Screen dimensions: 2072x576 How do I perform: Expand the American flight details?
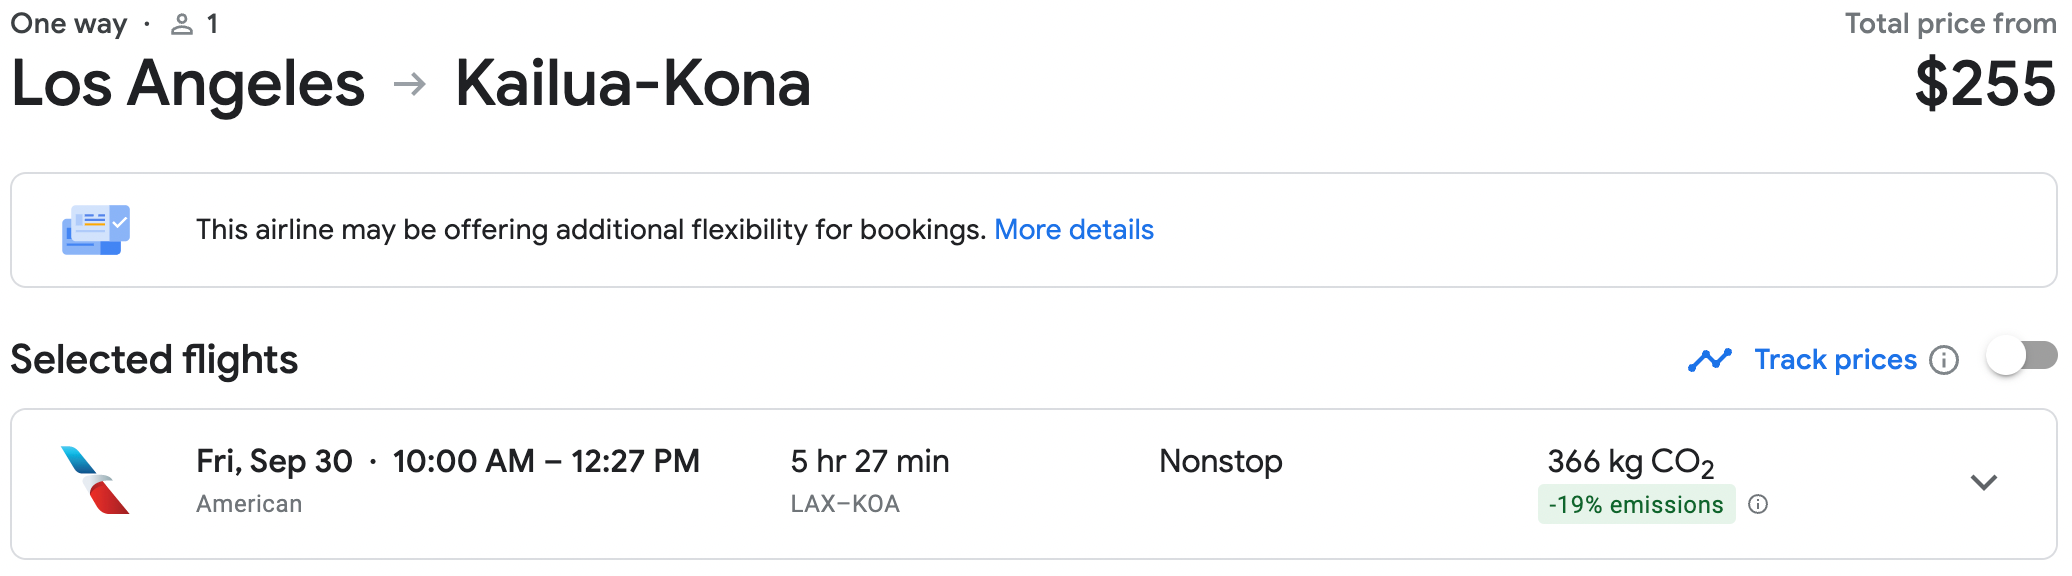tap(1984, 481)
